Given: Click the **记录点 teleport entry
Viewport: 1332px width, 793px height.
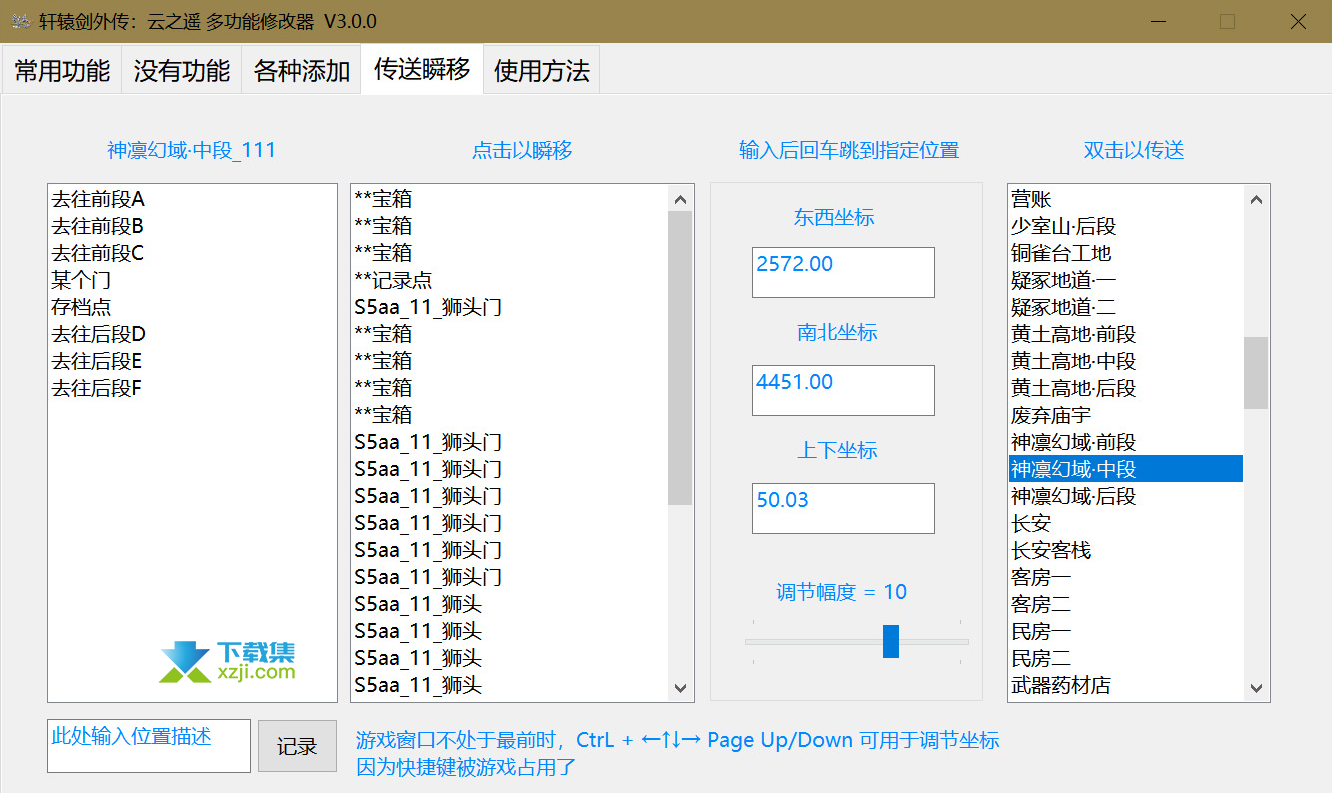Looking at the screenshot, I should 510,280.
